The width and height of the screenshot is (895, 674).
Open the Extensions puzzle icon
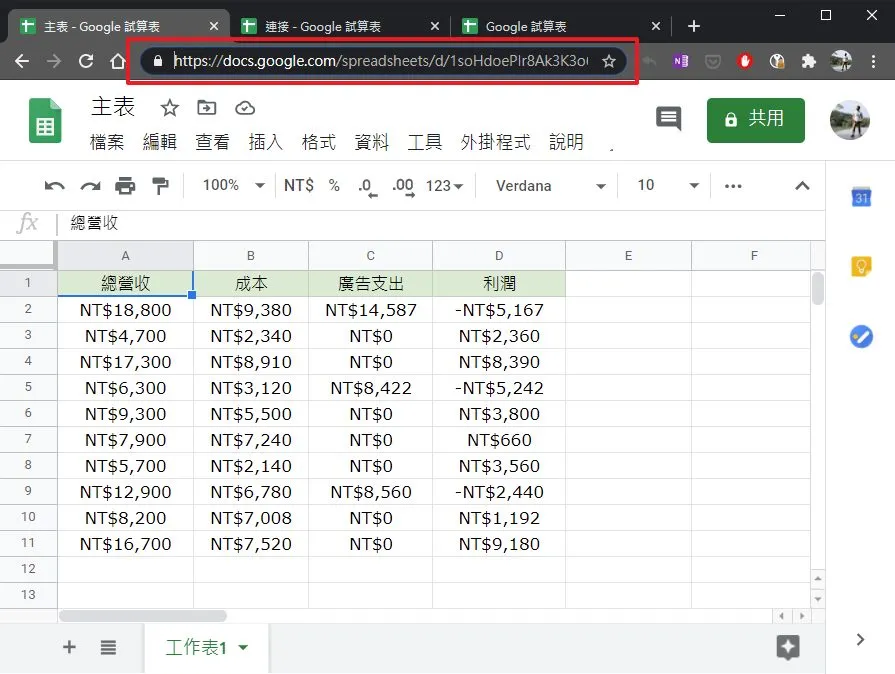pyautogui.click(x=808, y=60)
